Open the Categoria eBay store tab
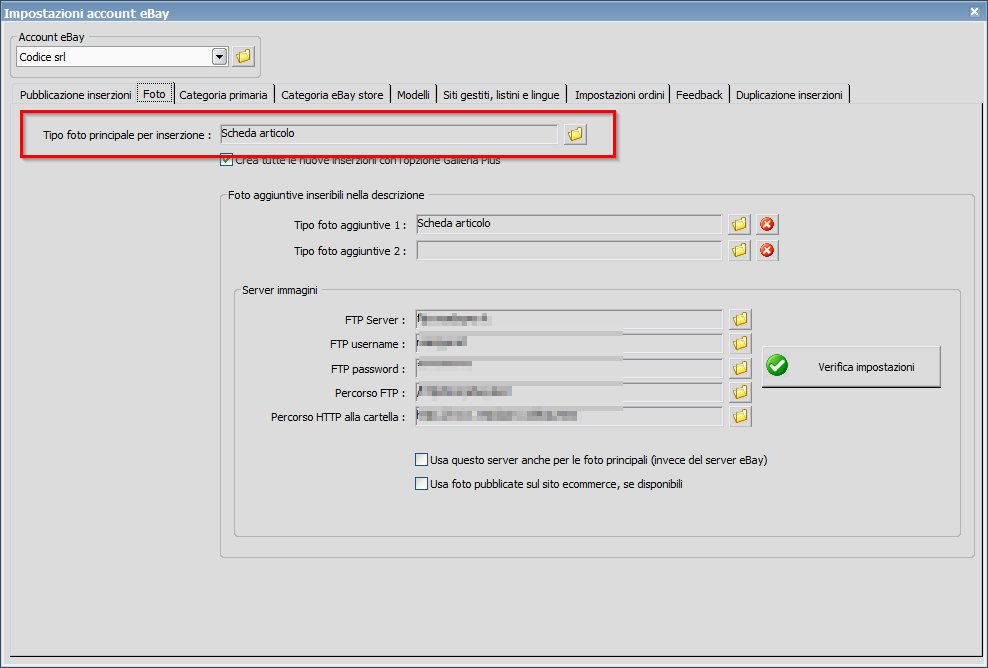 click(332, 95)
